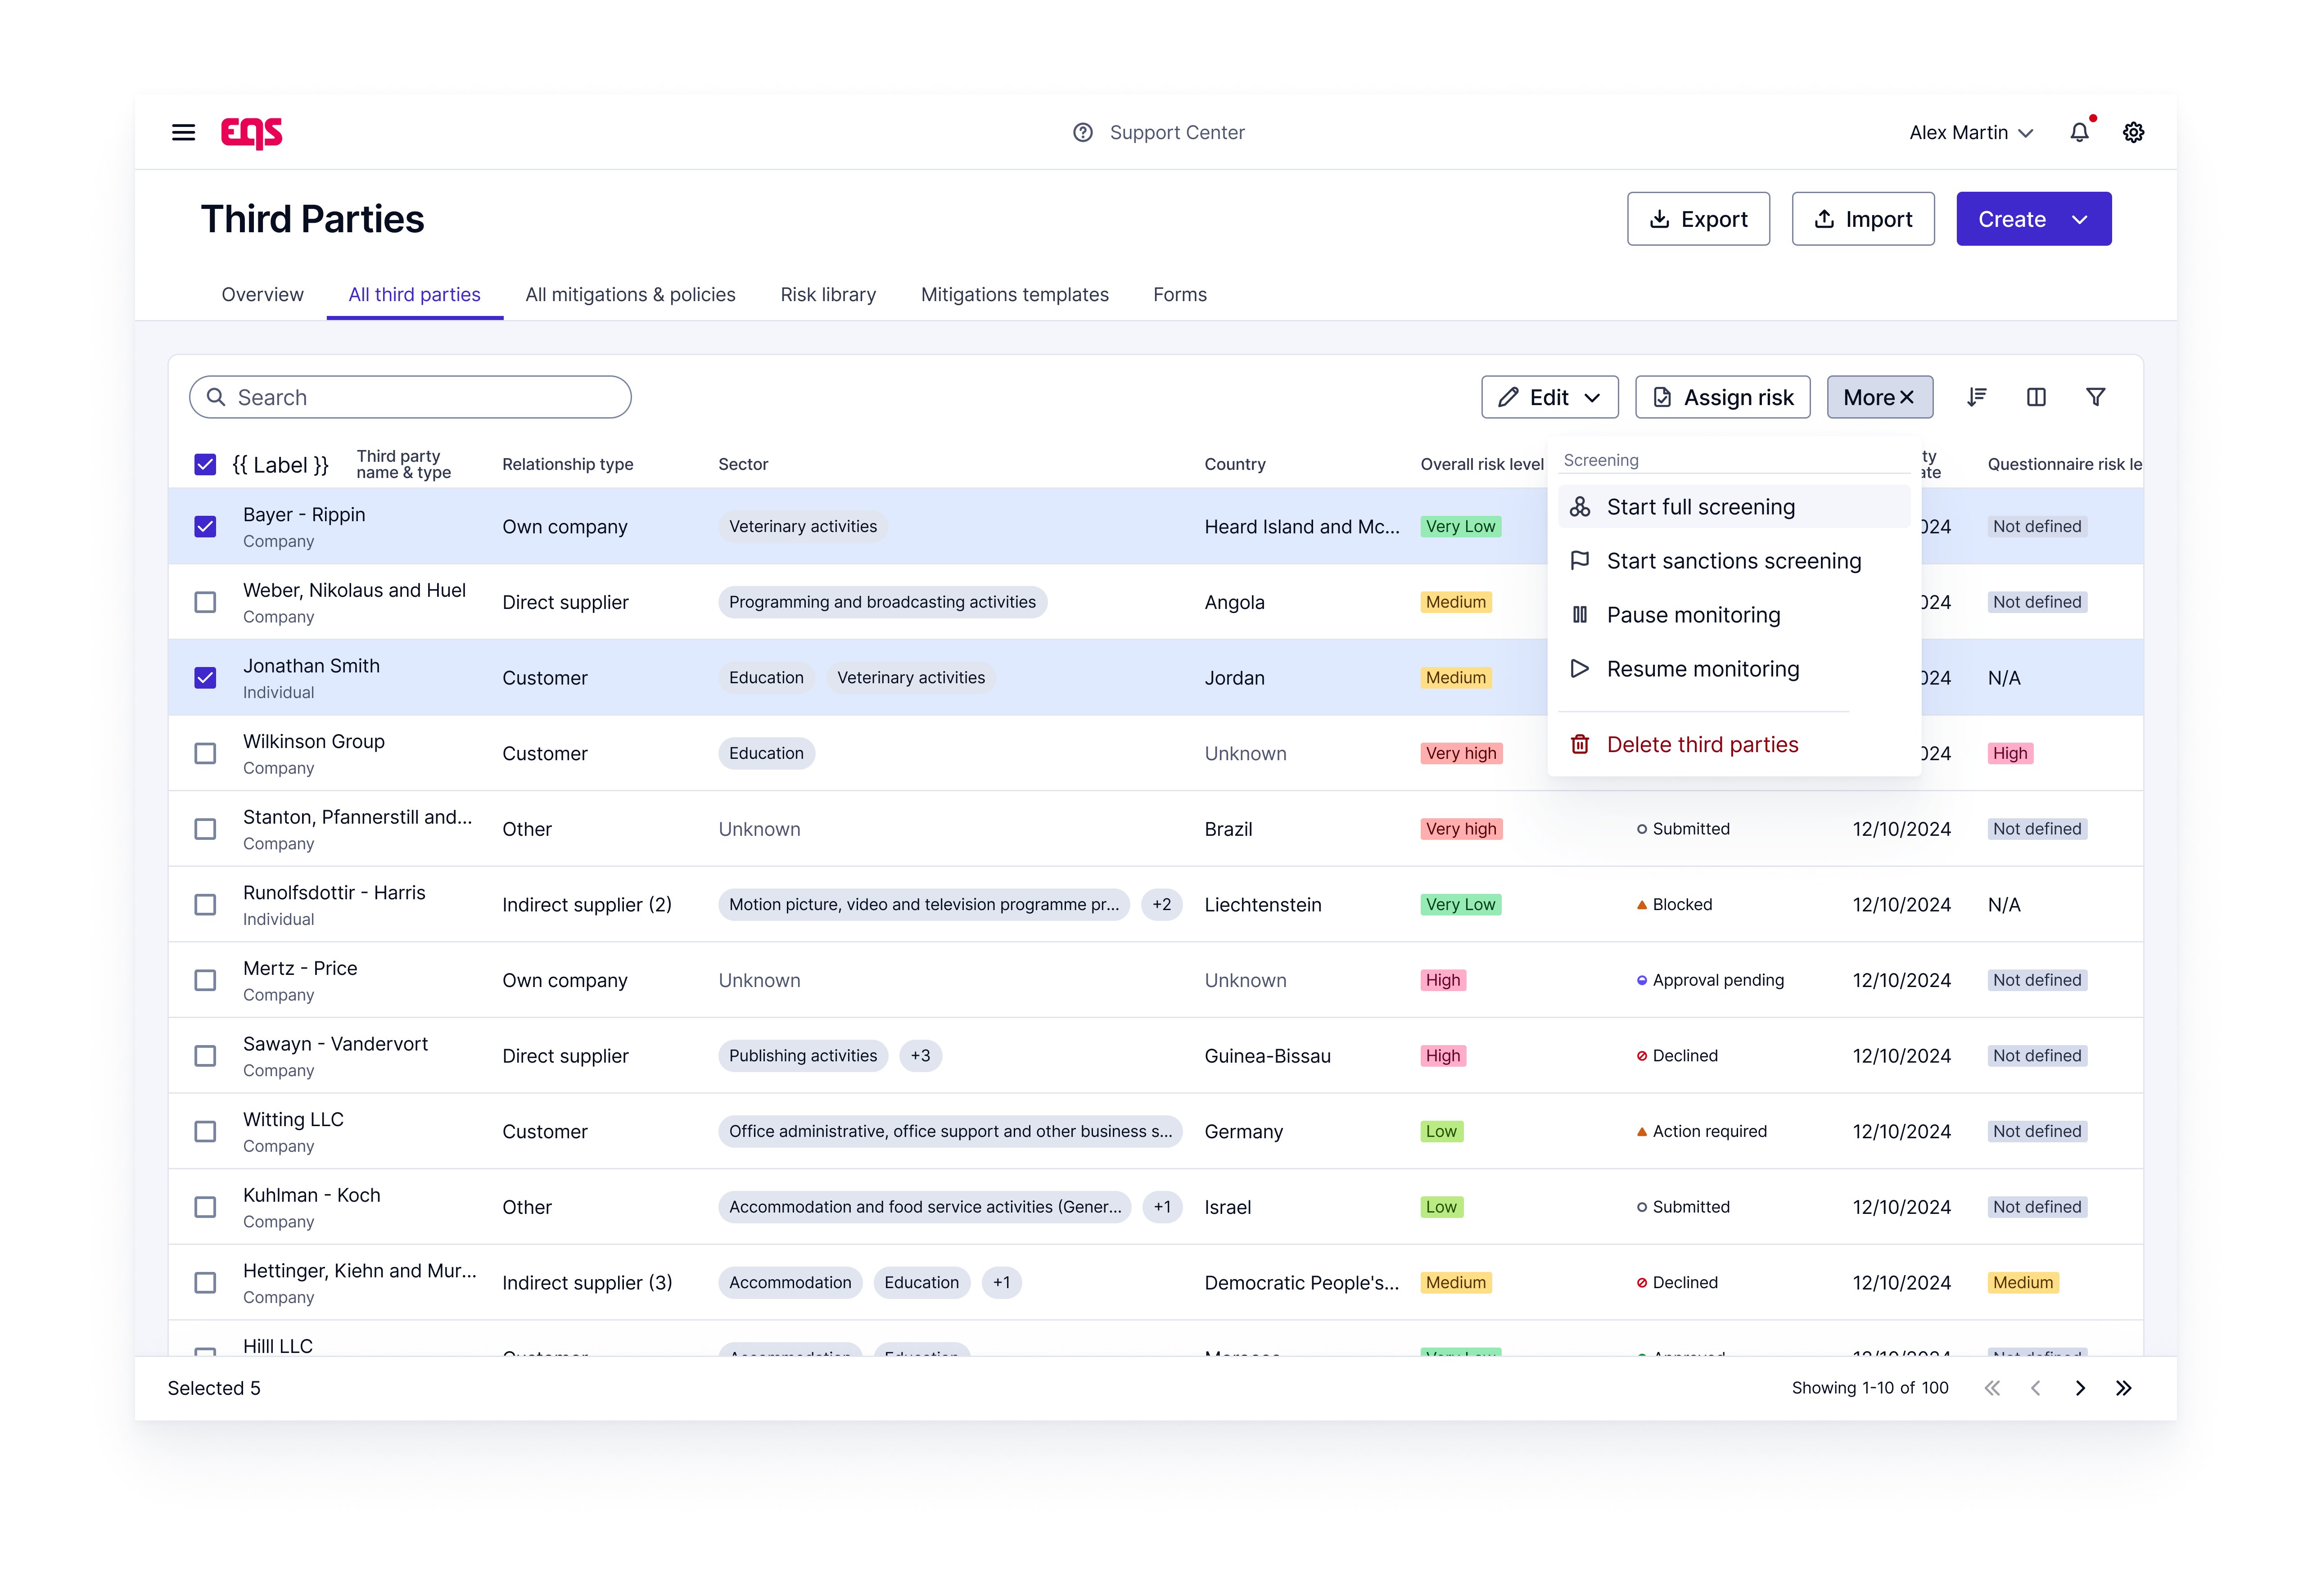This screenshot has width=2312, height=1596.
Task: Check the Sawayn - Vandervort row
Action: pyautogui.click(x=205, y=1055)
